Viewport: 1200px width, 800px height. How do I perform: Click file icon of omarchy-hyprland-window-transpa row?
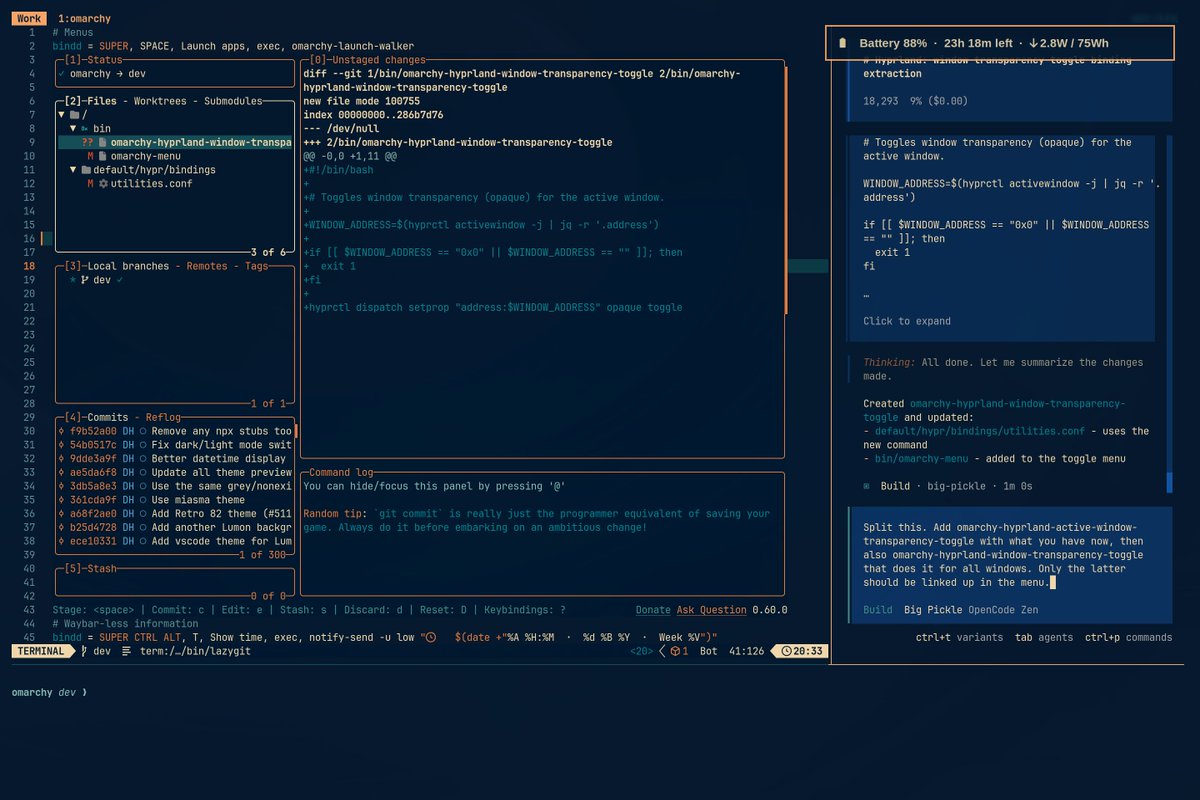pyautogui.click(x=102, y=143)
